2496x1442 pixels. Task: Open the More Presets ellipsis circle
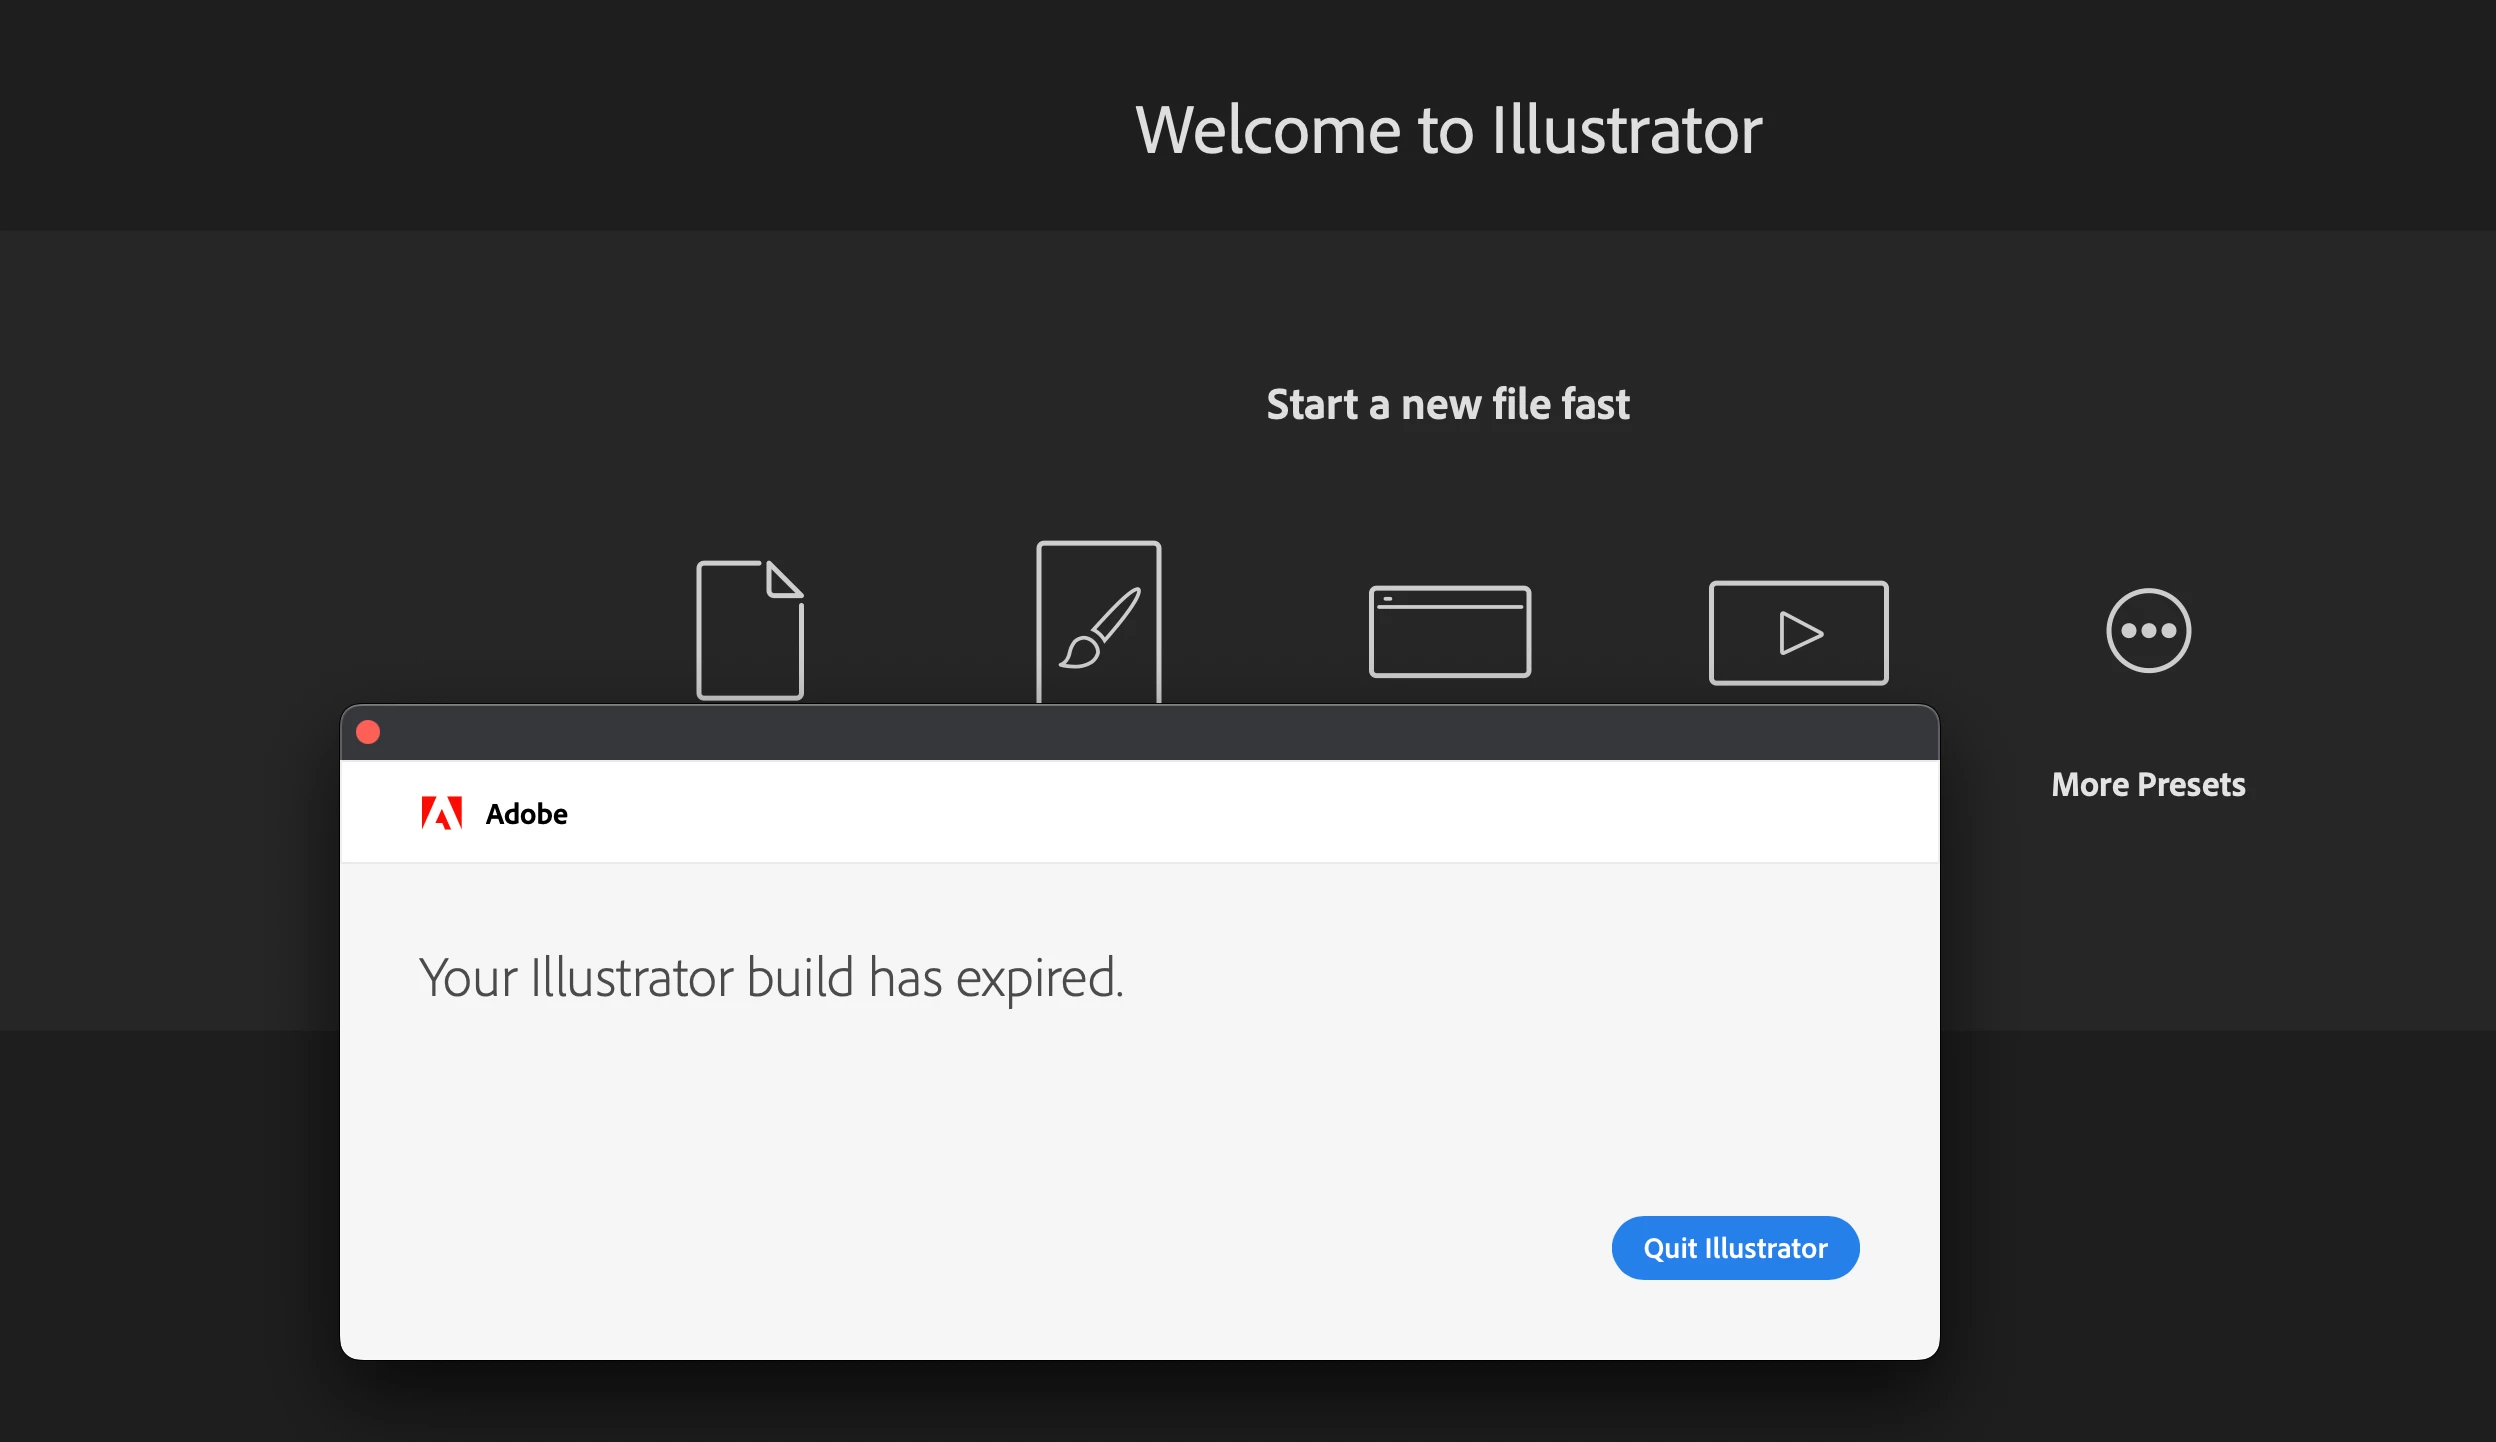[2148, 630]
